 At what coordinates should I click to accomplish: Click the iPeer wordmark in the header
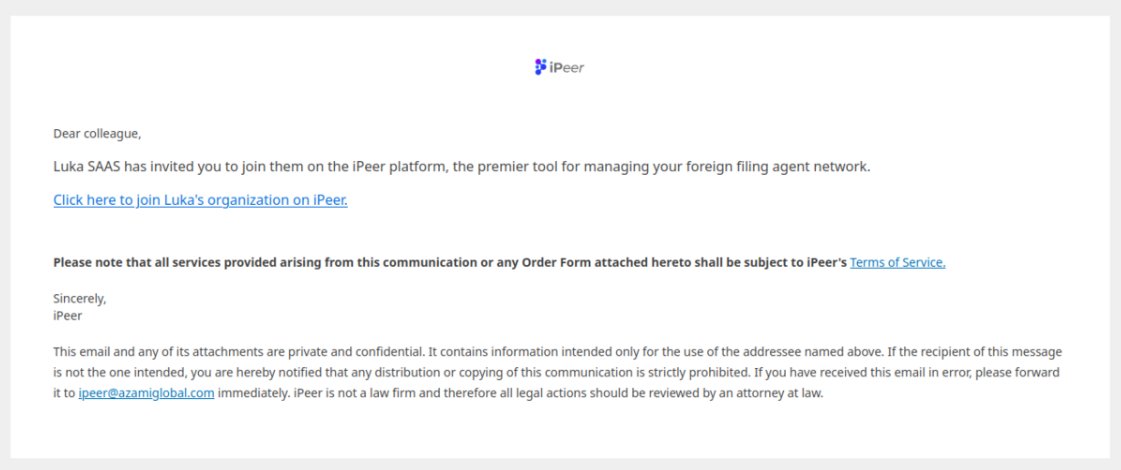pyautogui.click(x=567, y=68)
